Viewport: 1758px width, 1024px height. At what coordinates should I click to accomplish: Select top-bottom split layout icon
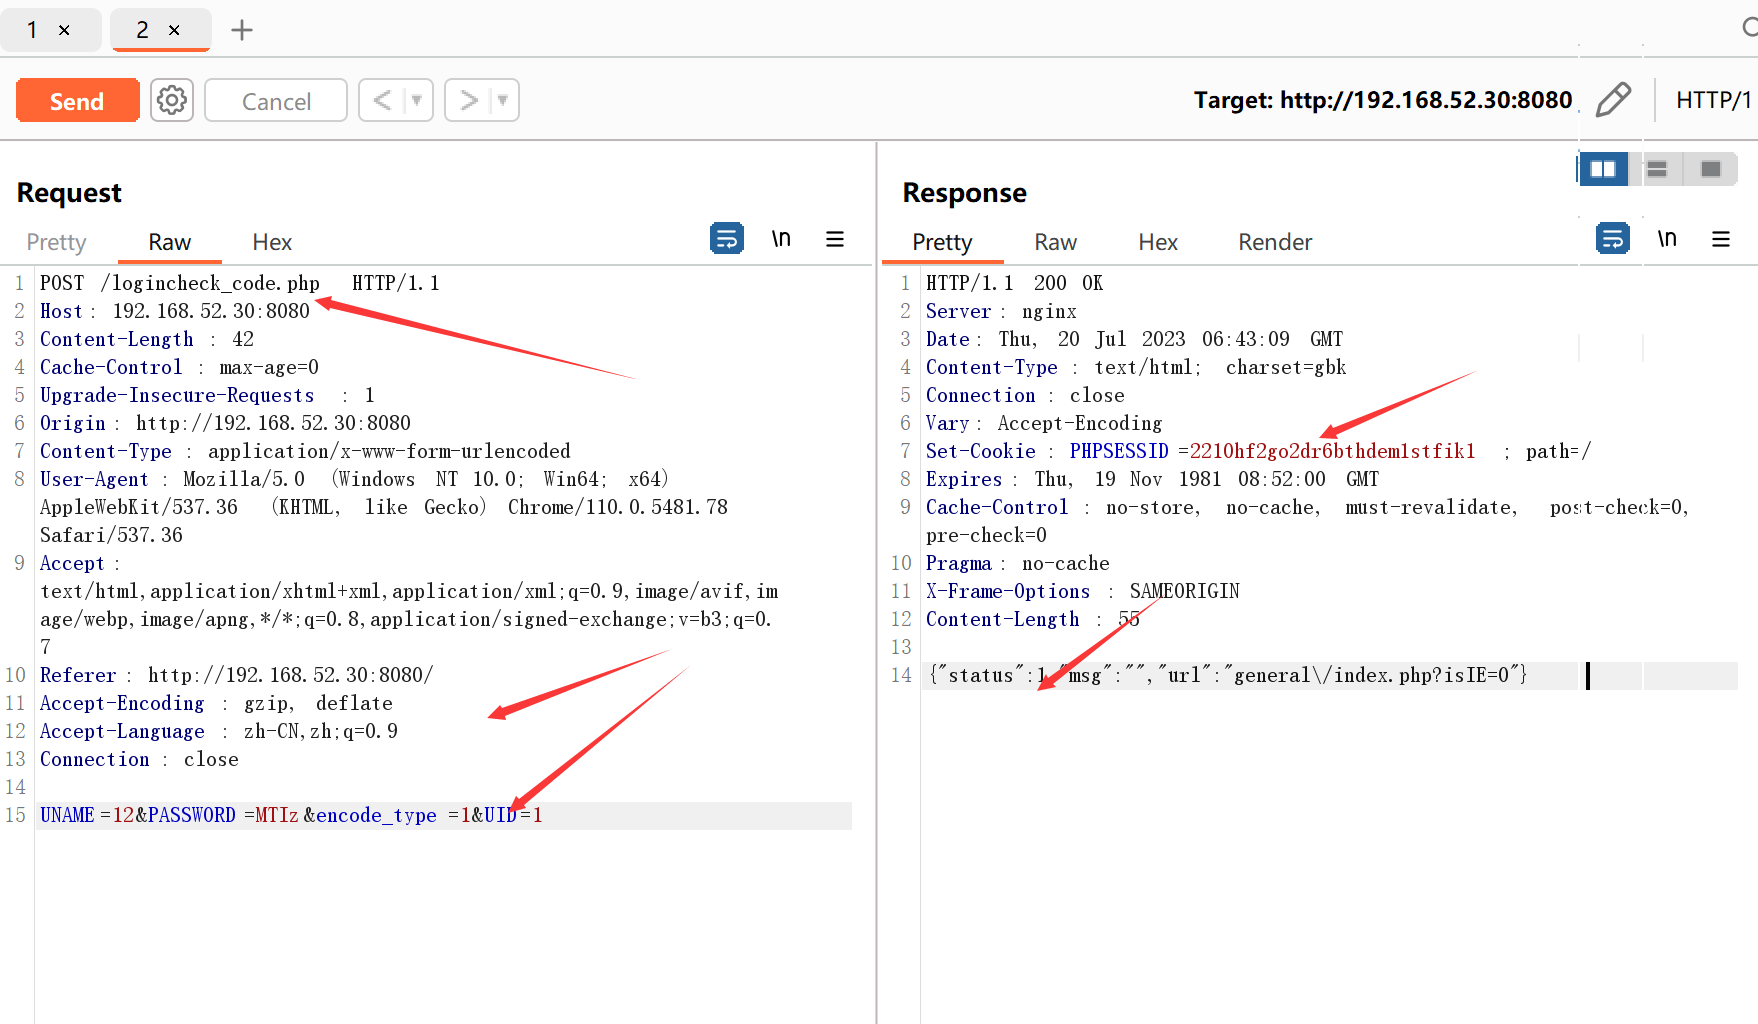pos(1657,169)
